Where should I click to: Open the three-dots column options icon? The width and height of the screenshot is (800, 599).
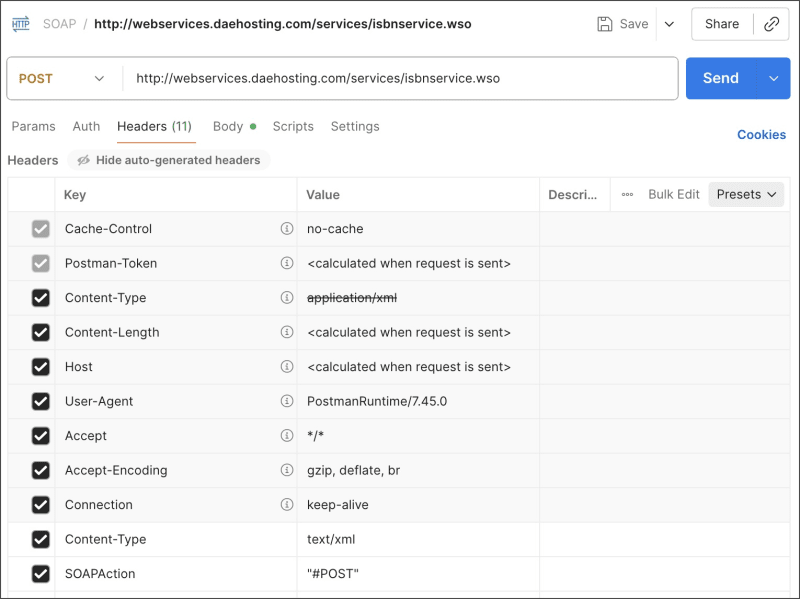[627, 195]
